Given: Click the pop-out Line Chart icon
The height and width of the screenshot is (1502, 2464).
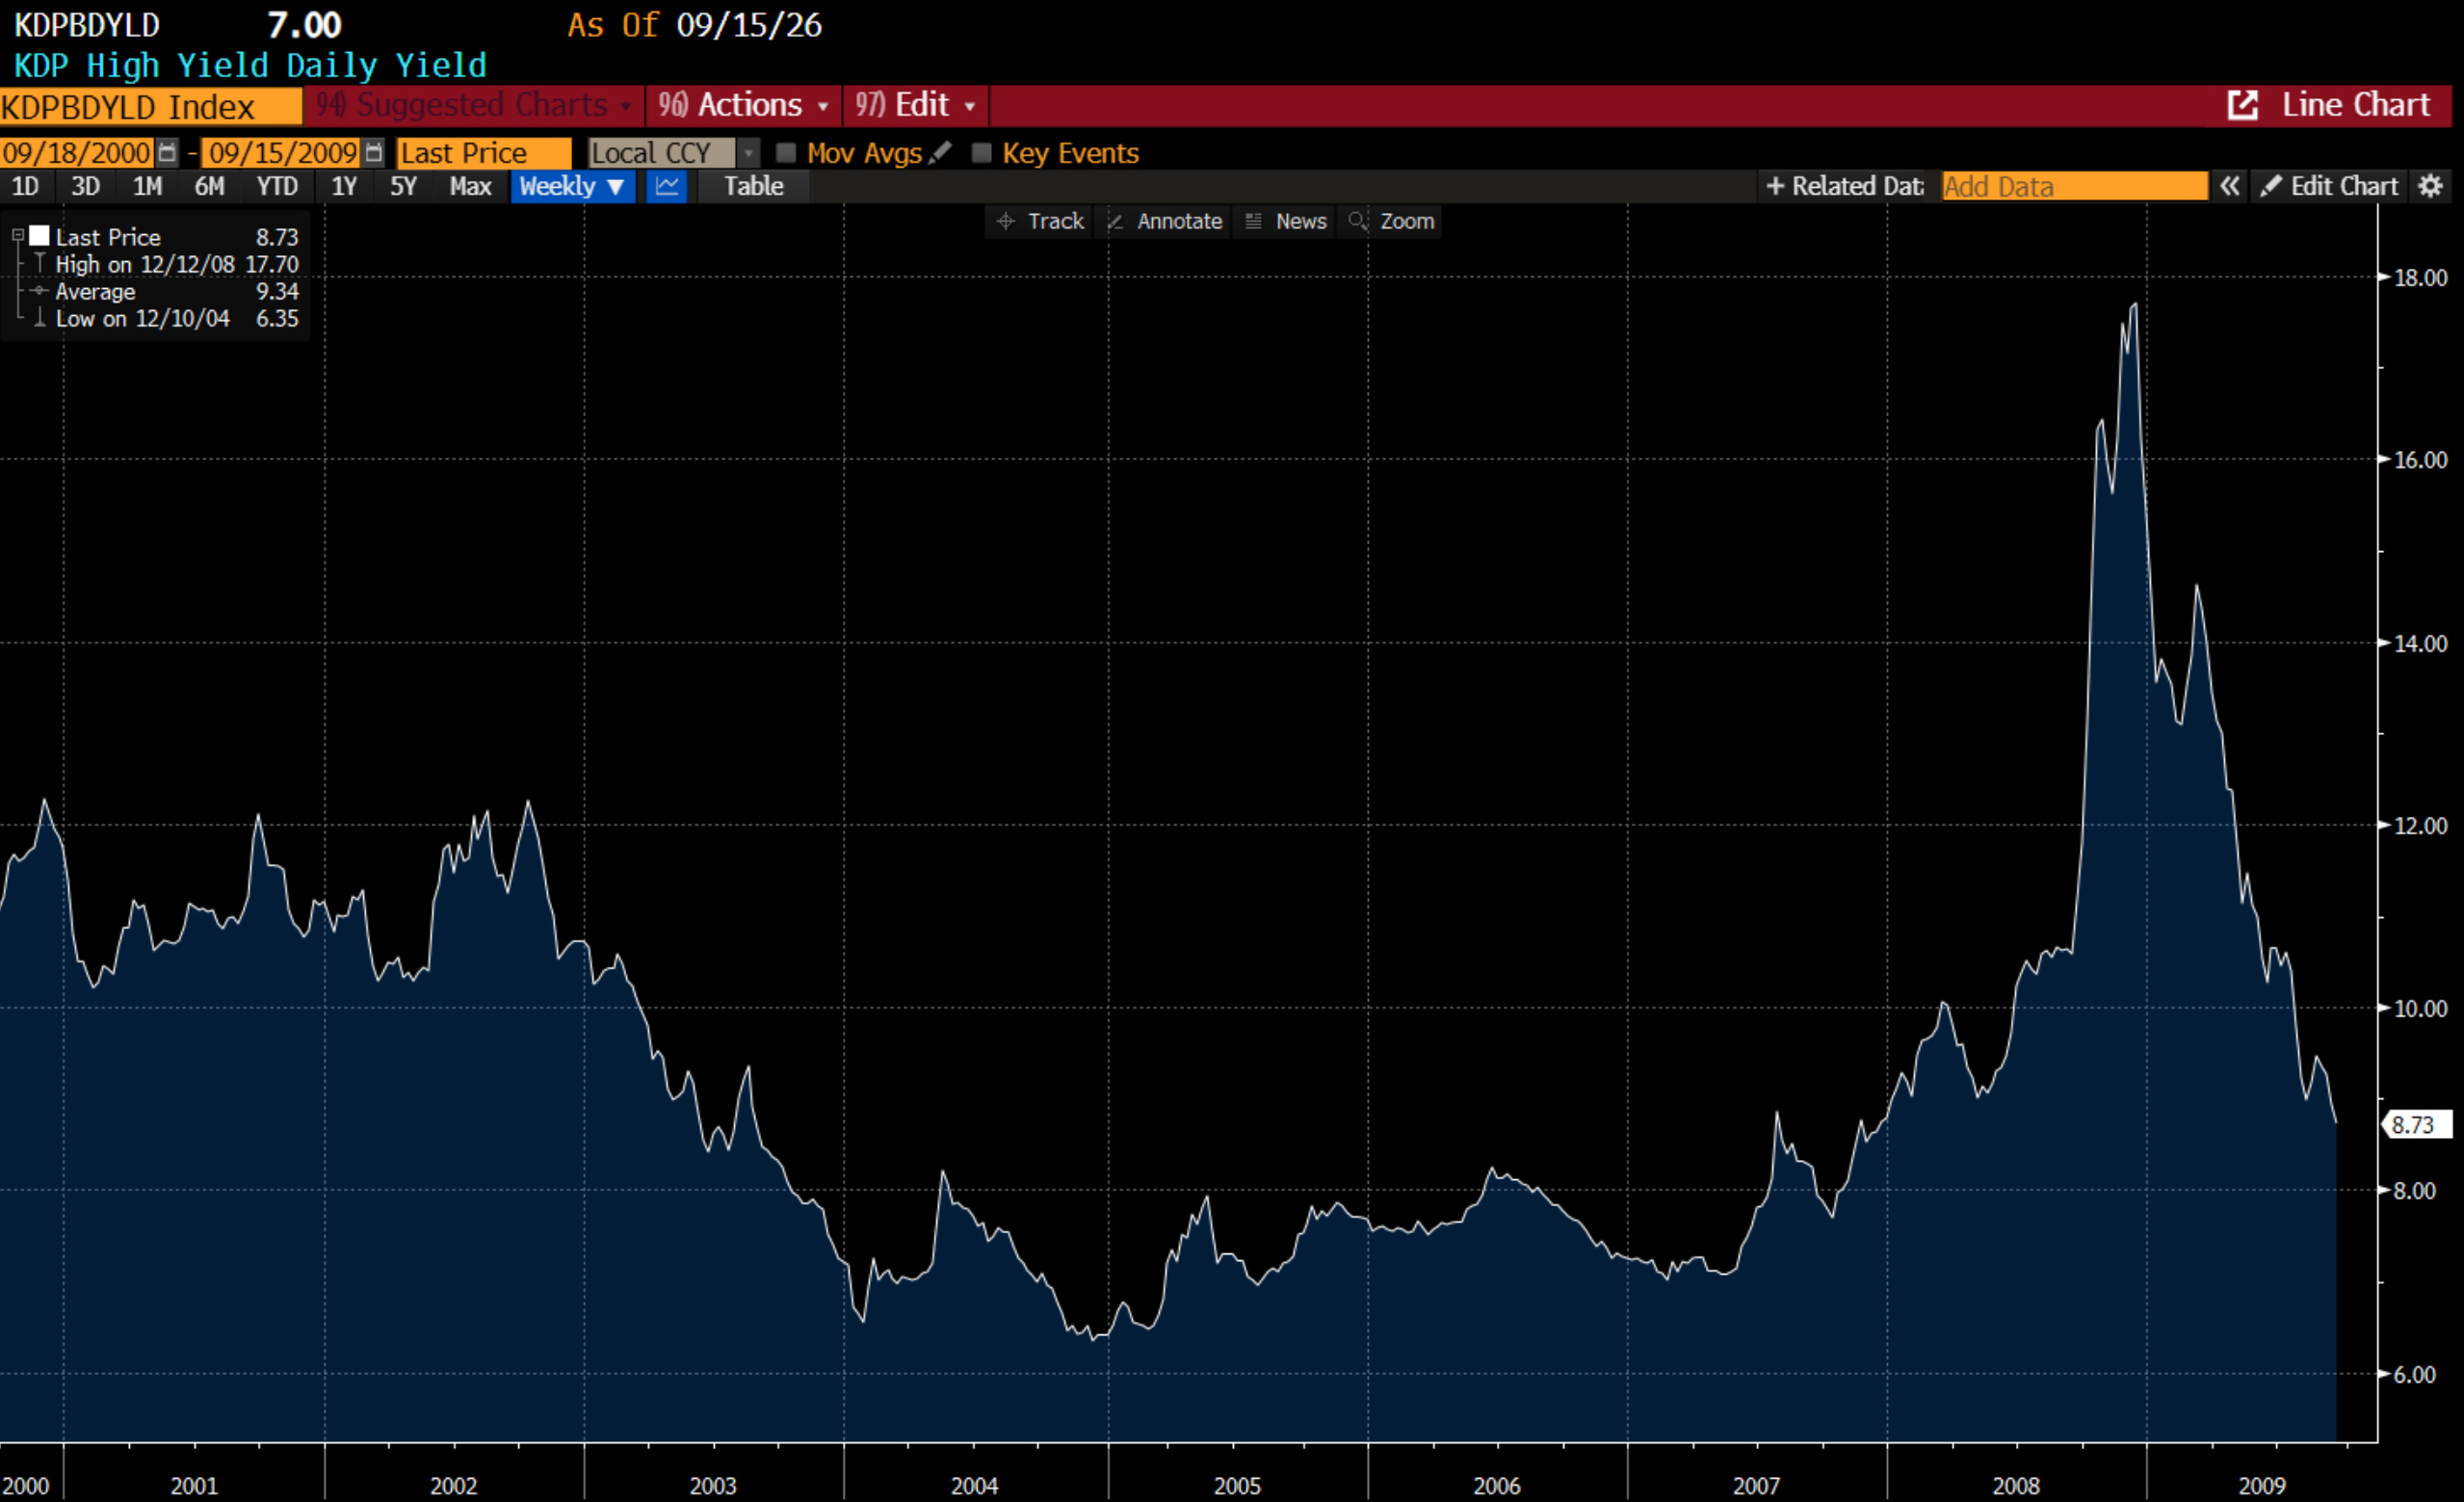Looking at the screenshot, I should (2242, 105).
